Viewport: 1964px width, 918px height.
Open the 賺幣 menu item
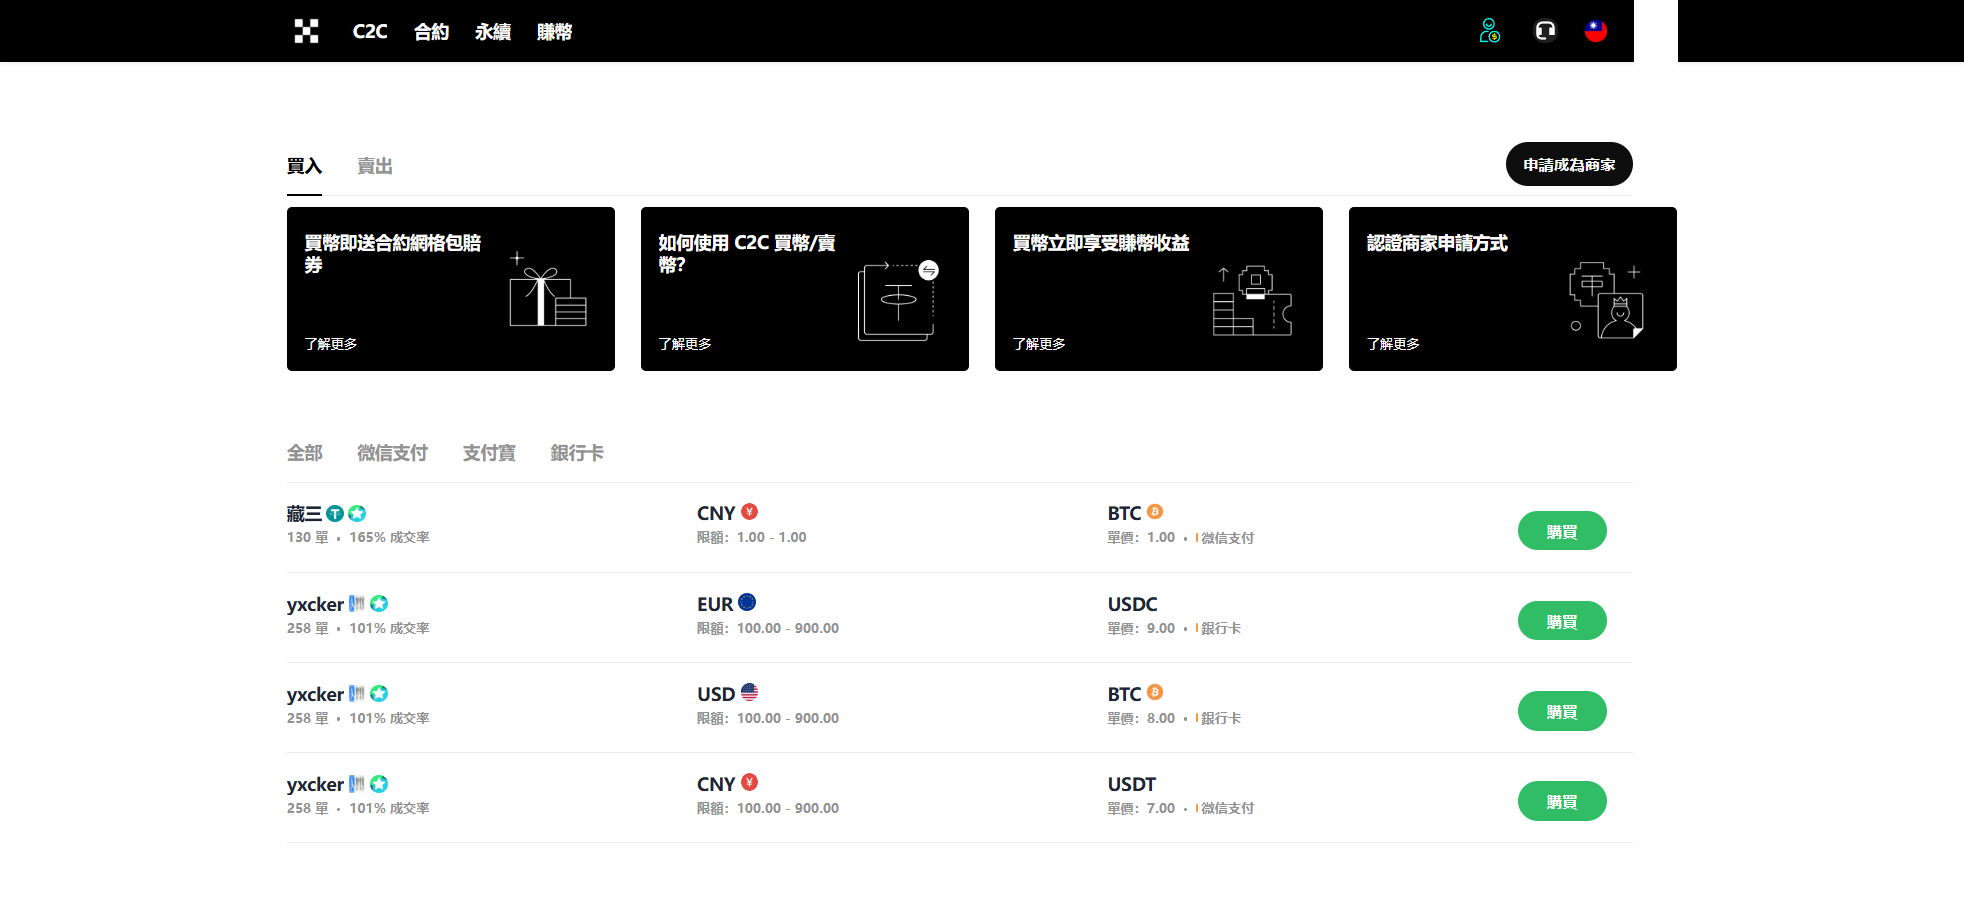click(x=554, y=32)
